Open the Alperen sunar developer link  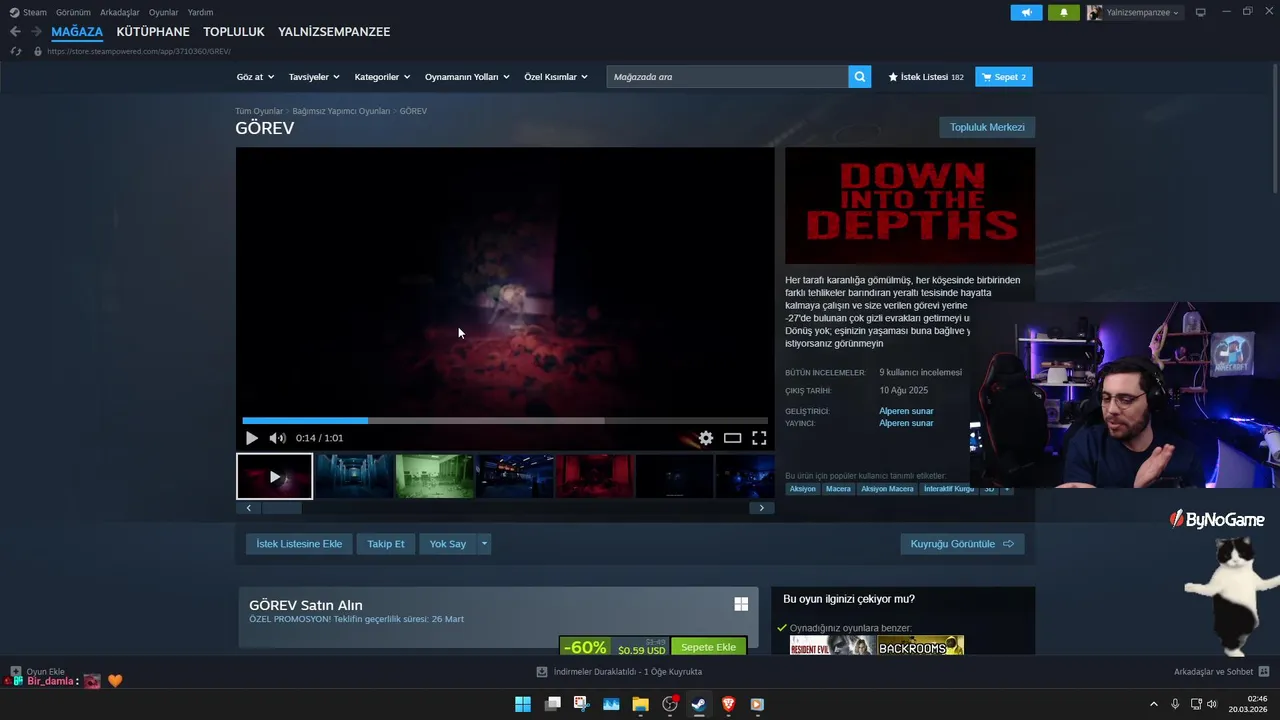906,411
